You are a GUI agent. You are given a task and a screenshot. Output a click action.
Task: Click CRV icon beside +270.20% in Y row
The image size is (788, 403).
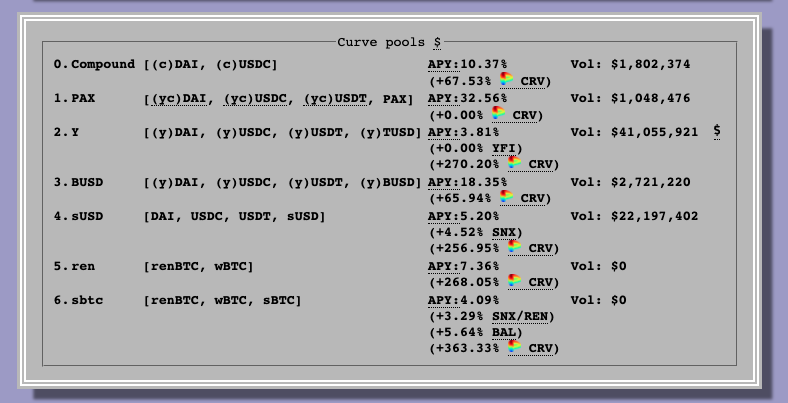[515, 163]
